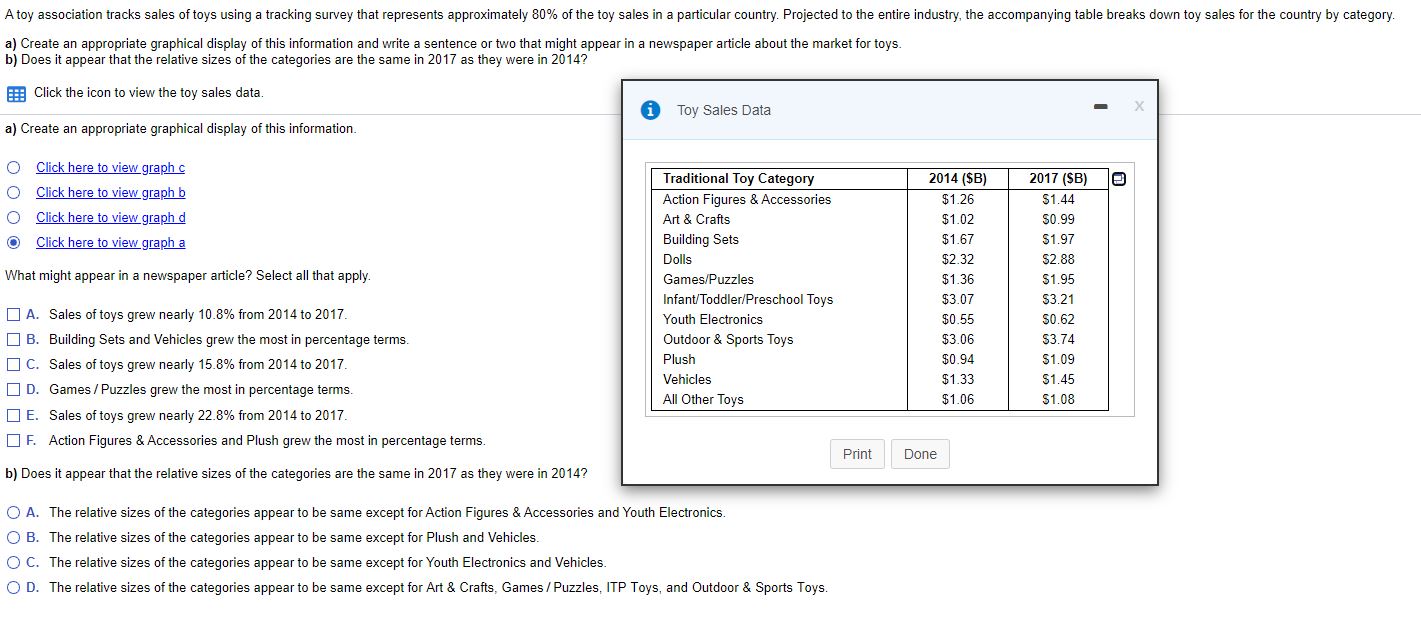Click the $1.26 value for Action Figures 2014

click(x=958, y=199)
